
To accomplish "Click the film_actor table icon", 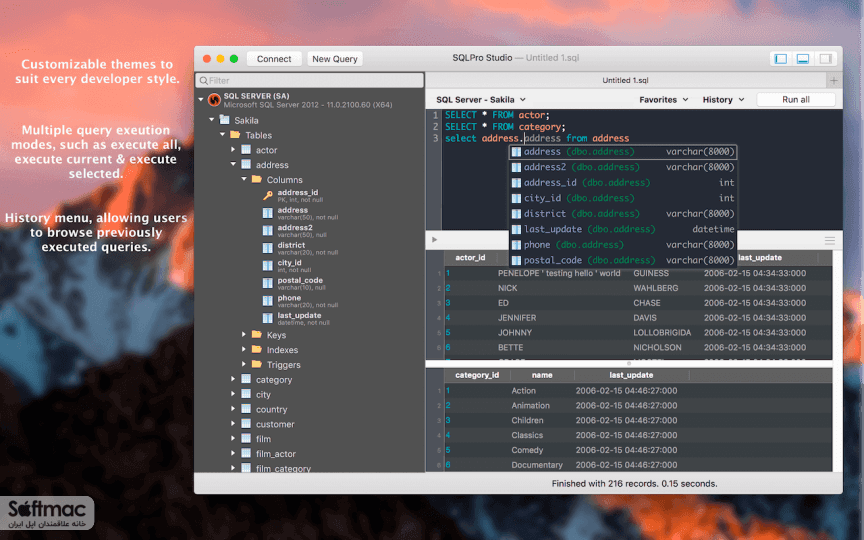I will click(246, 453).
